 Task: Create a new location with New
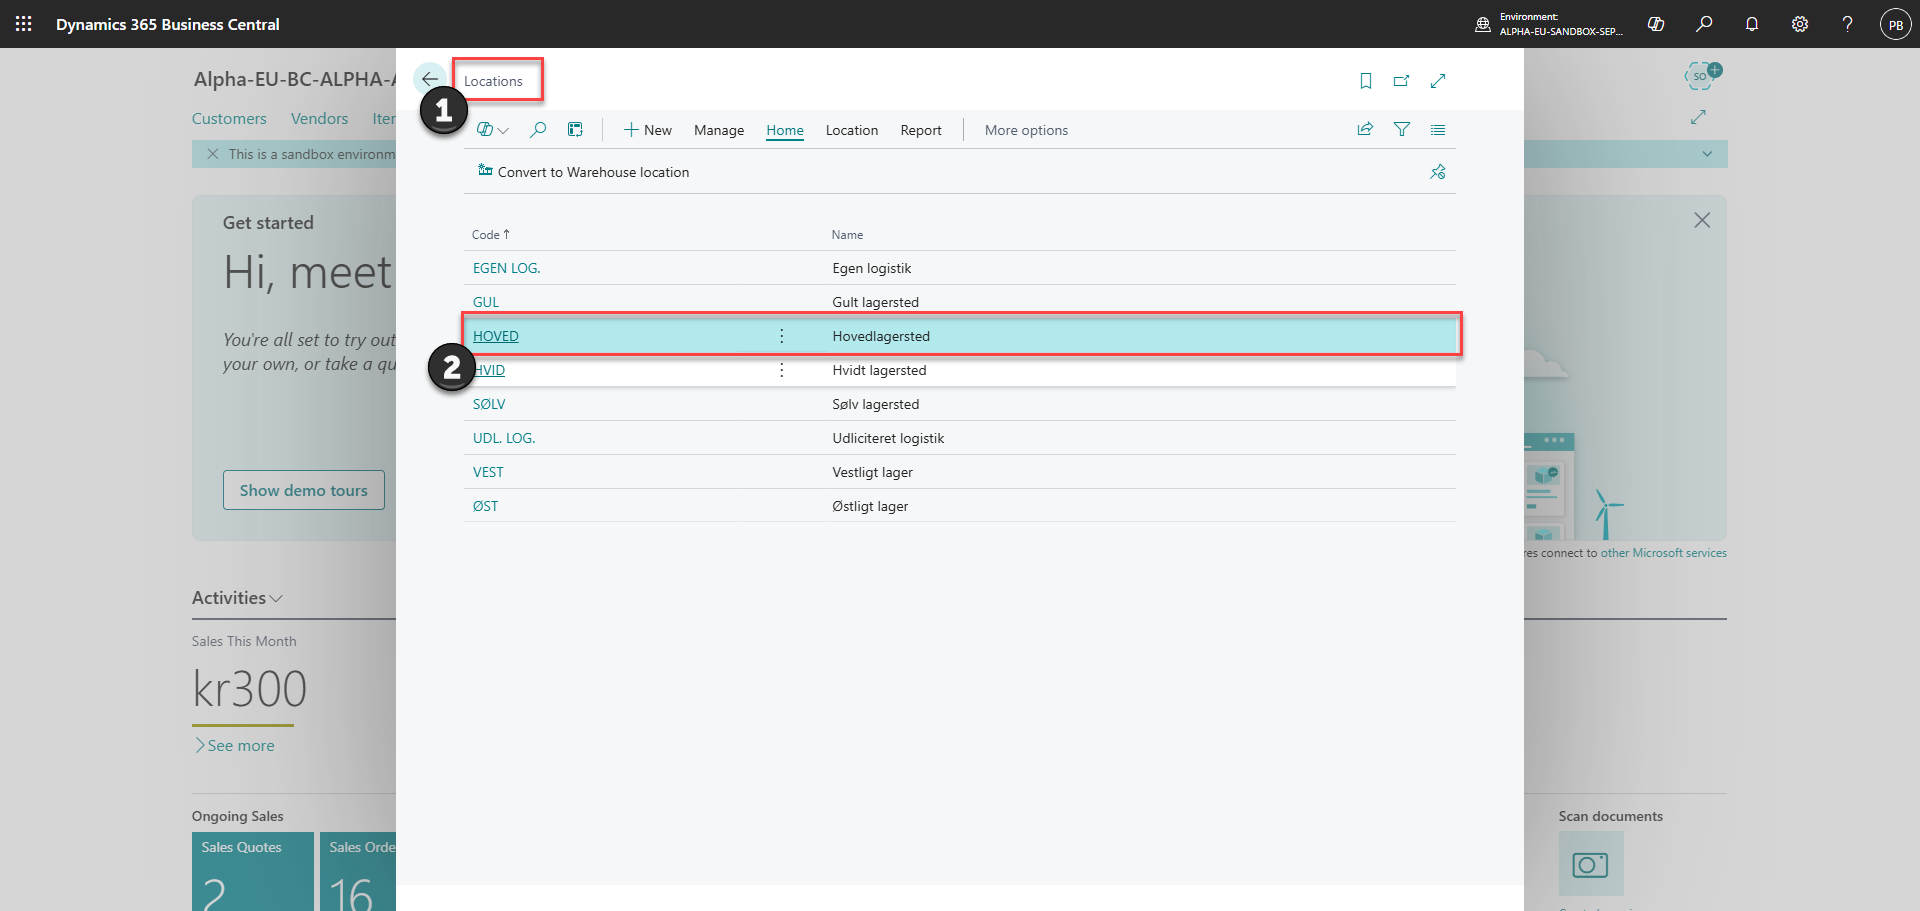pos(647,130)
